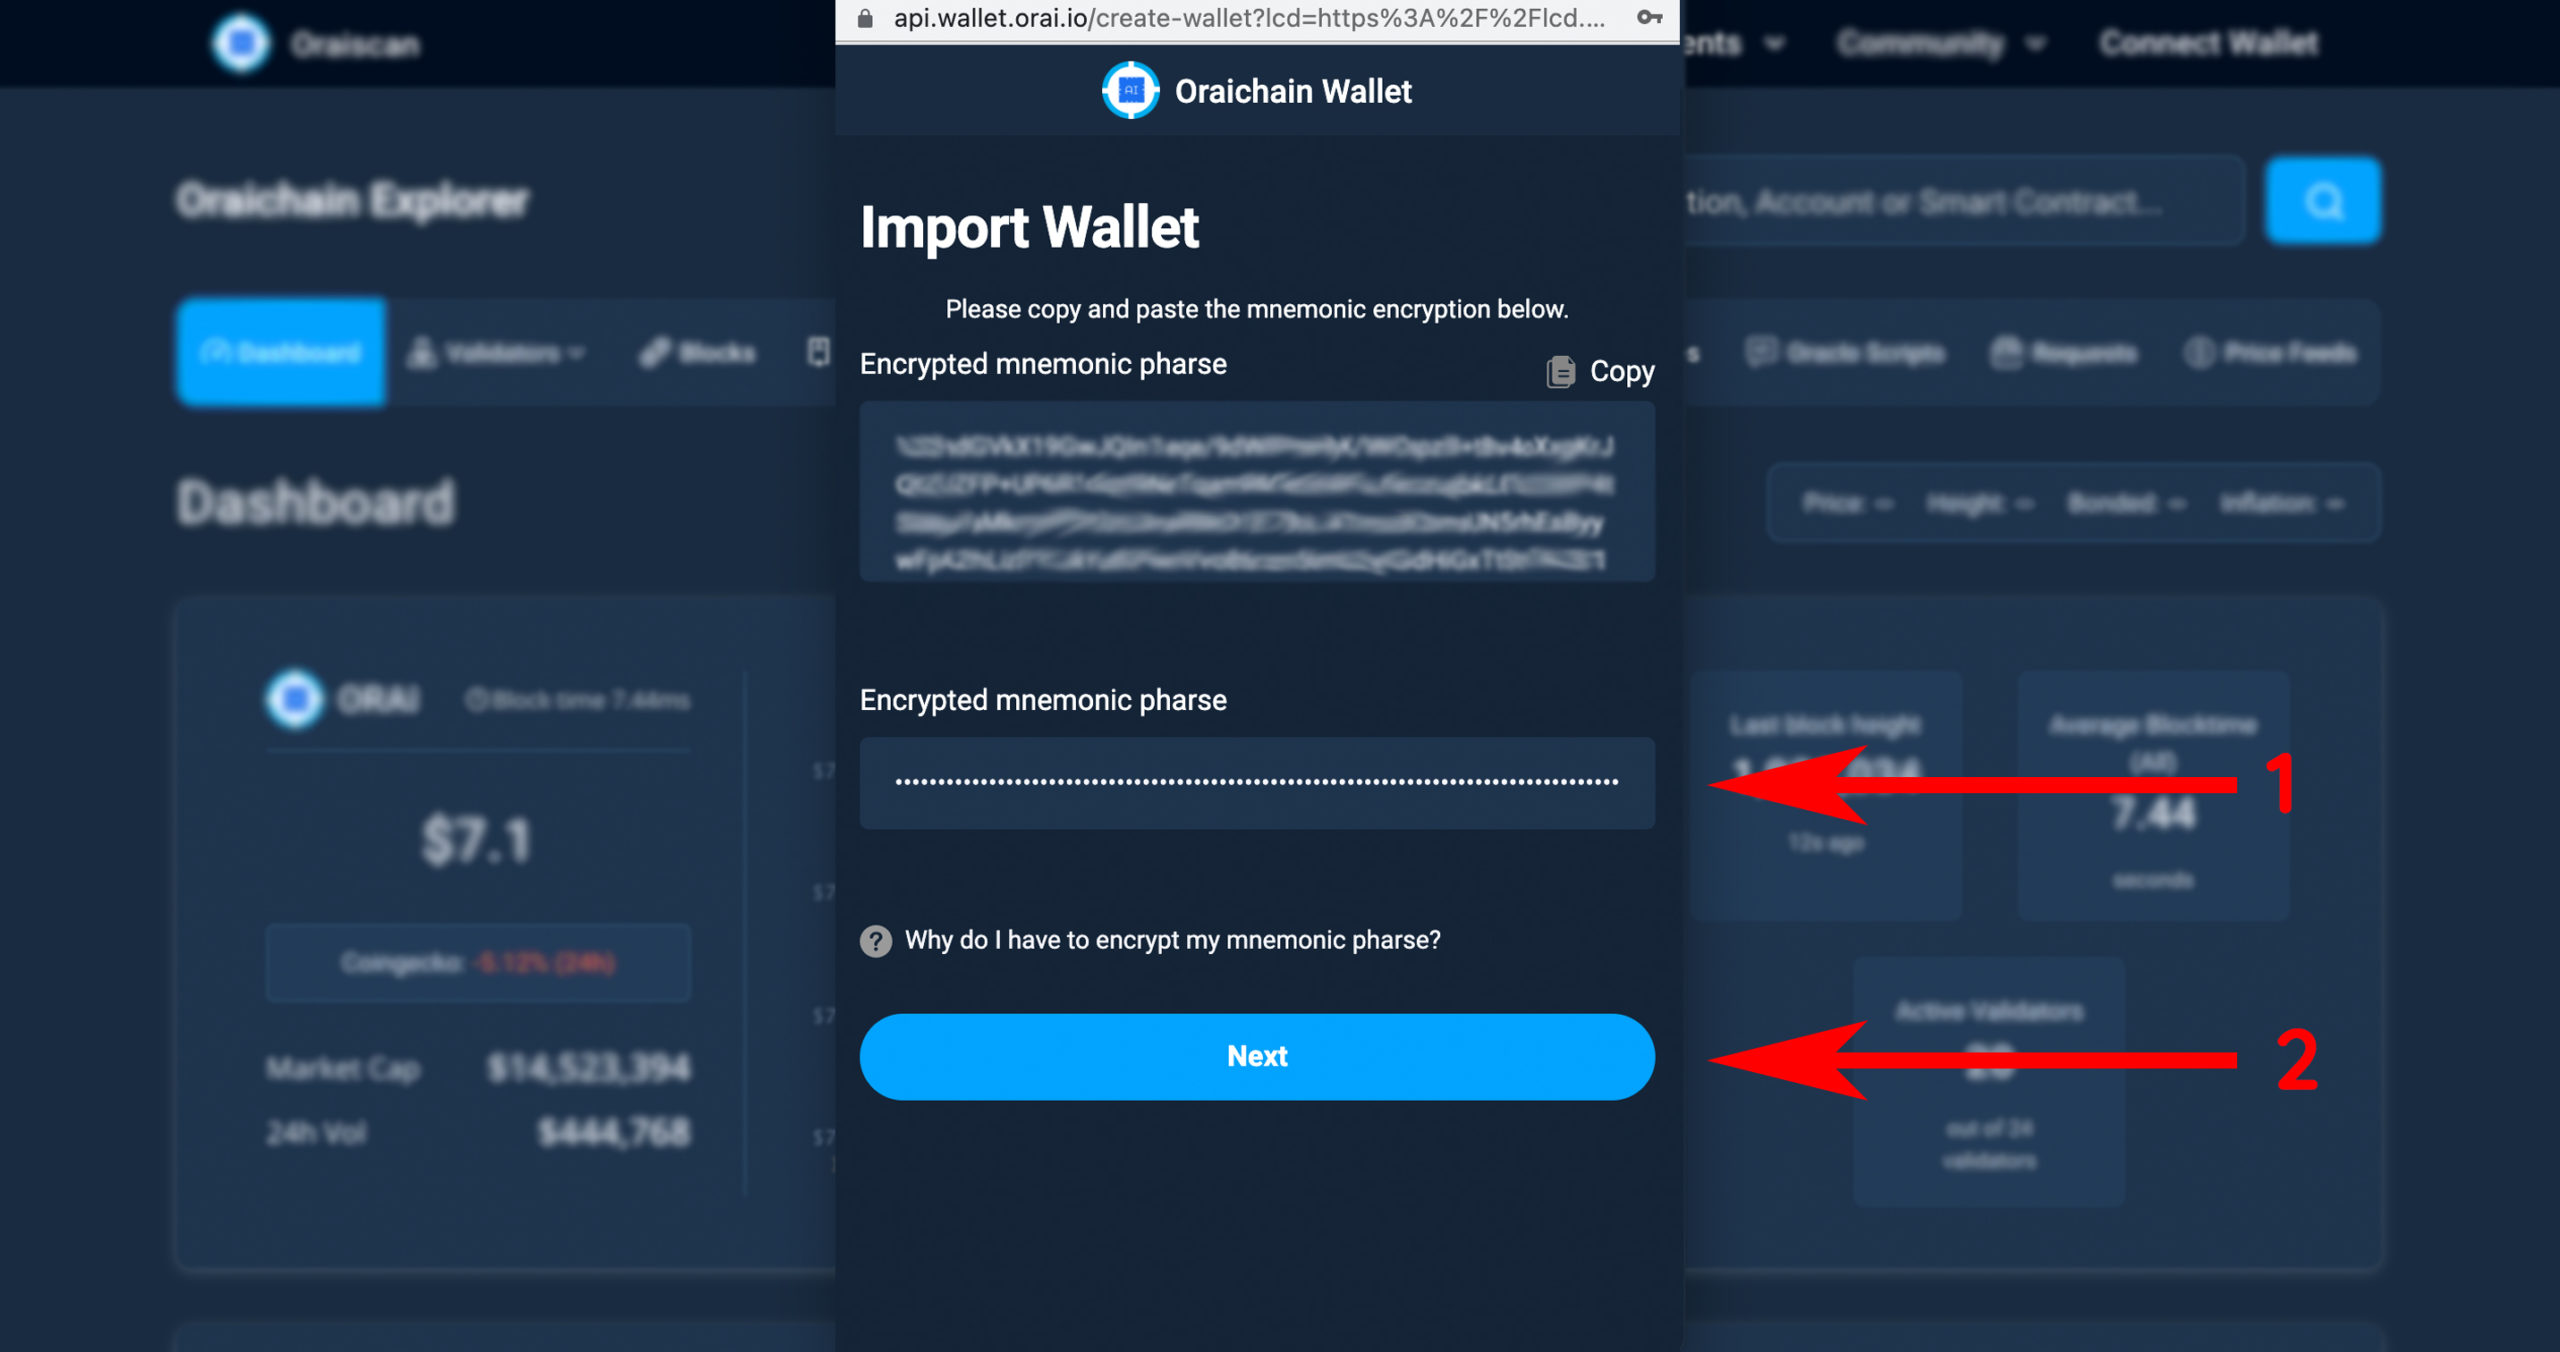Click the padlock icon in address bar
The height and width of the screenshot is (1352, 2560).
tap(866, 18)
